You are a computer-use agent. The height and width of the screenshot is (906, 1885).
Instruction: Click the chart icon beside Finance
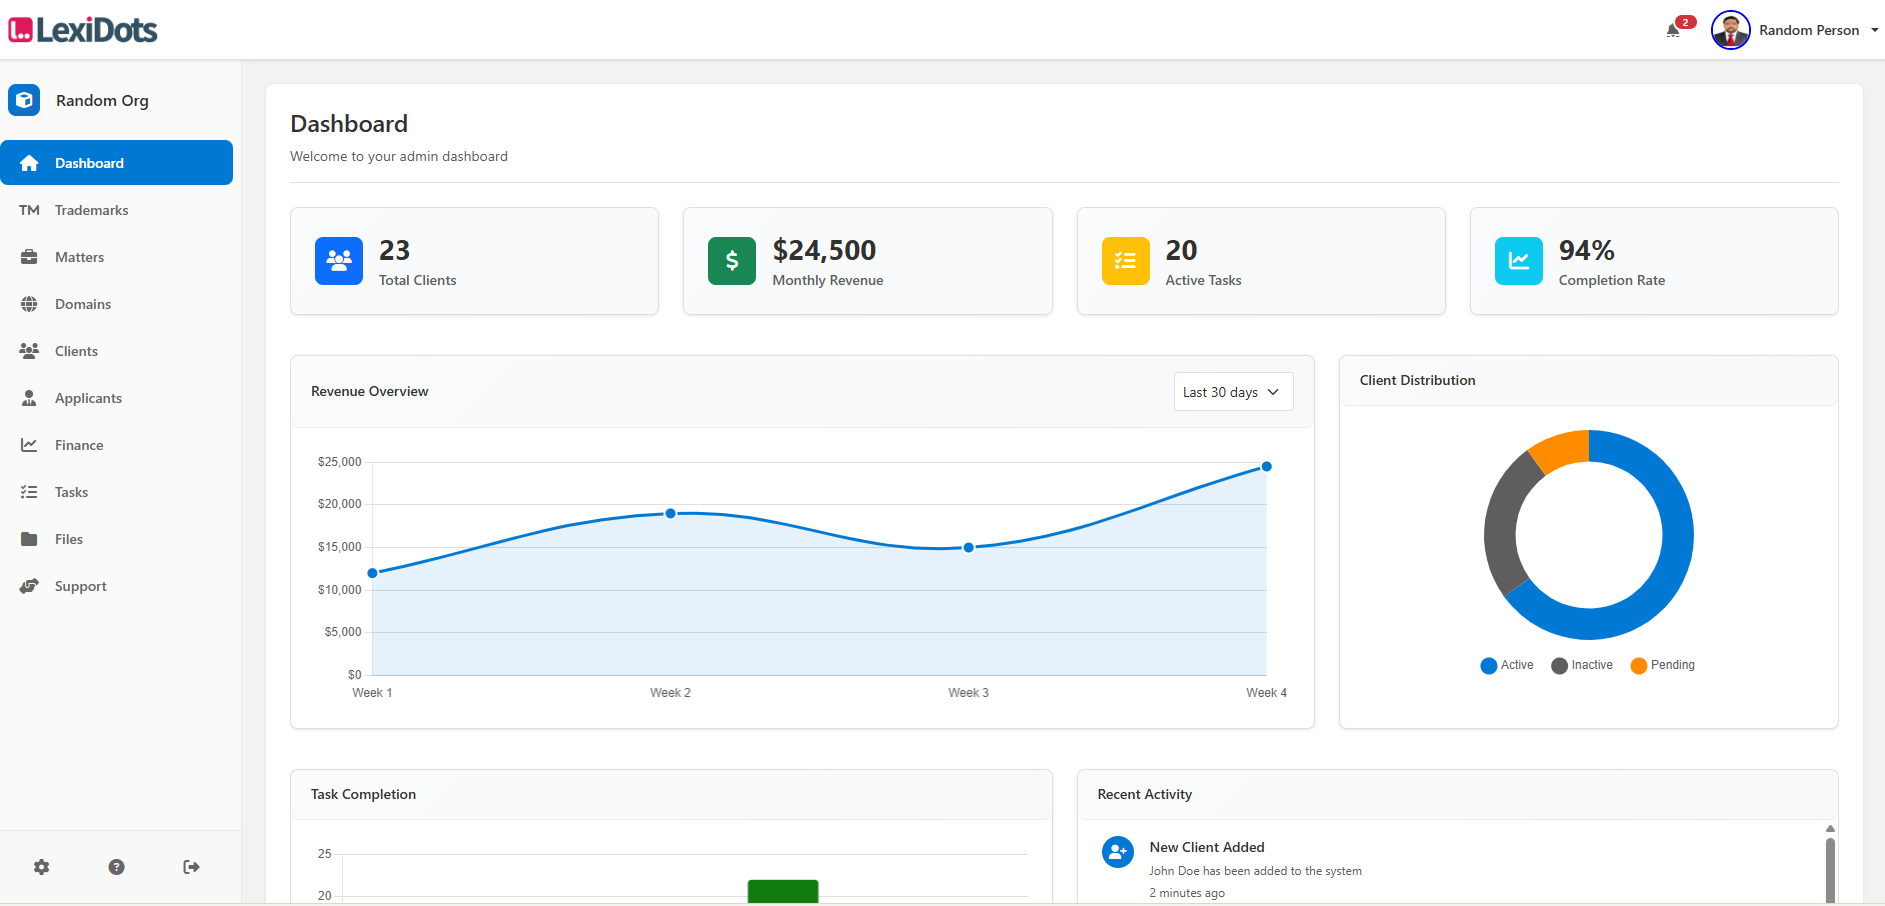coord(29,445)
